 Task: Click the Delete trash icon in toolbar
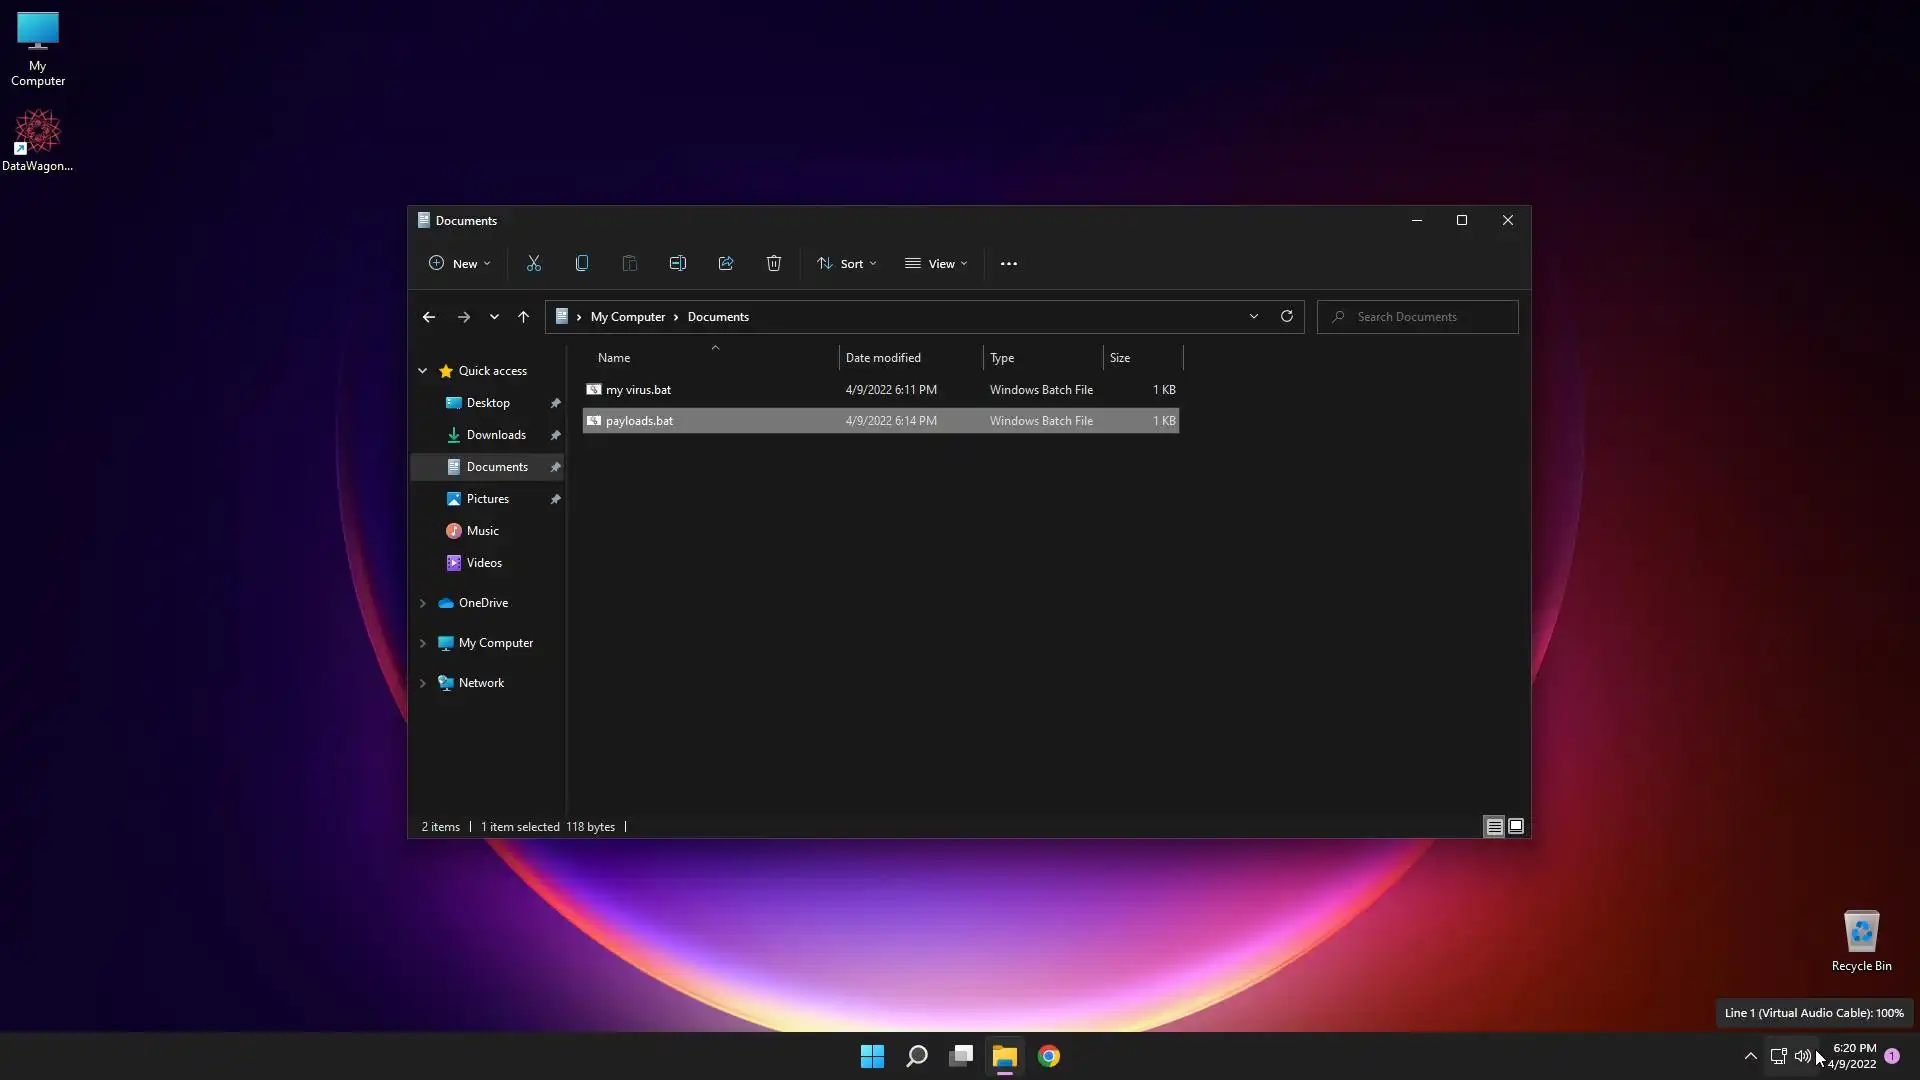pyautogui.click(x=773, y=263)
